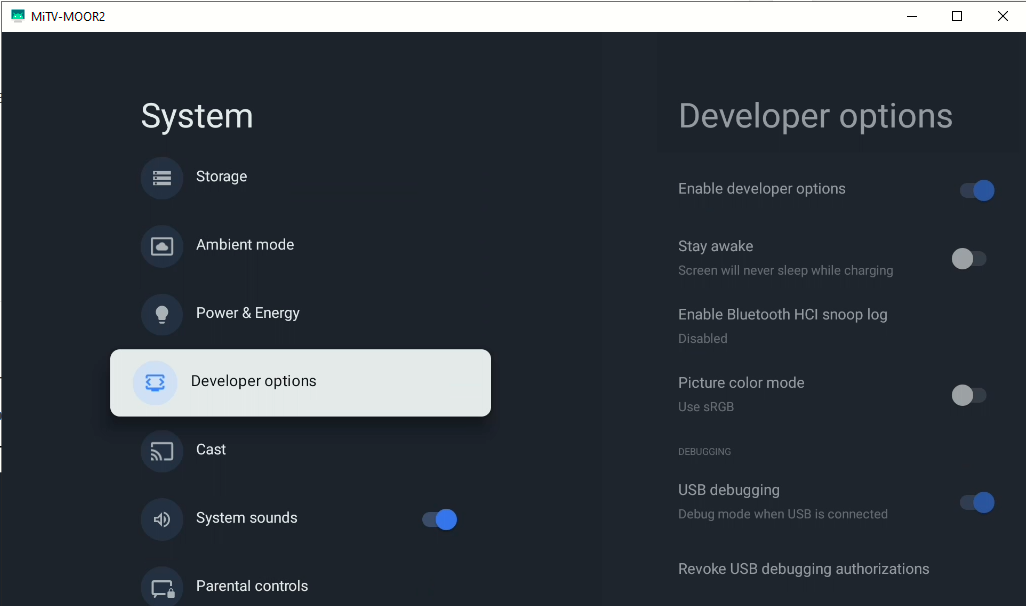Open Ambient mode settings

coord(300,246)
